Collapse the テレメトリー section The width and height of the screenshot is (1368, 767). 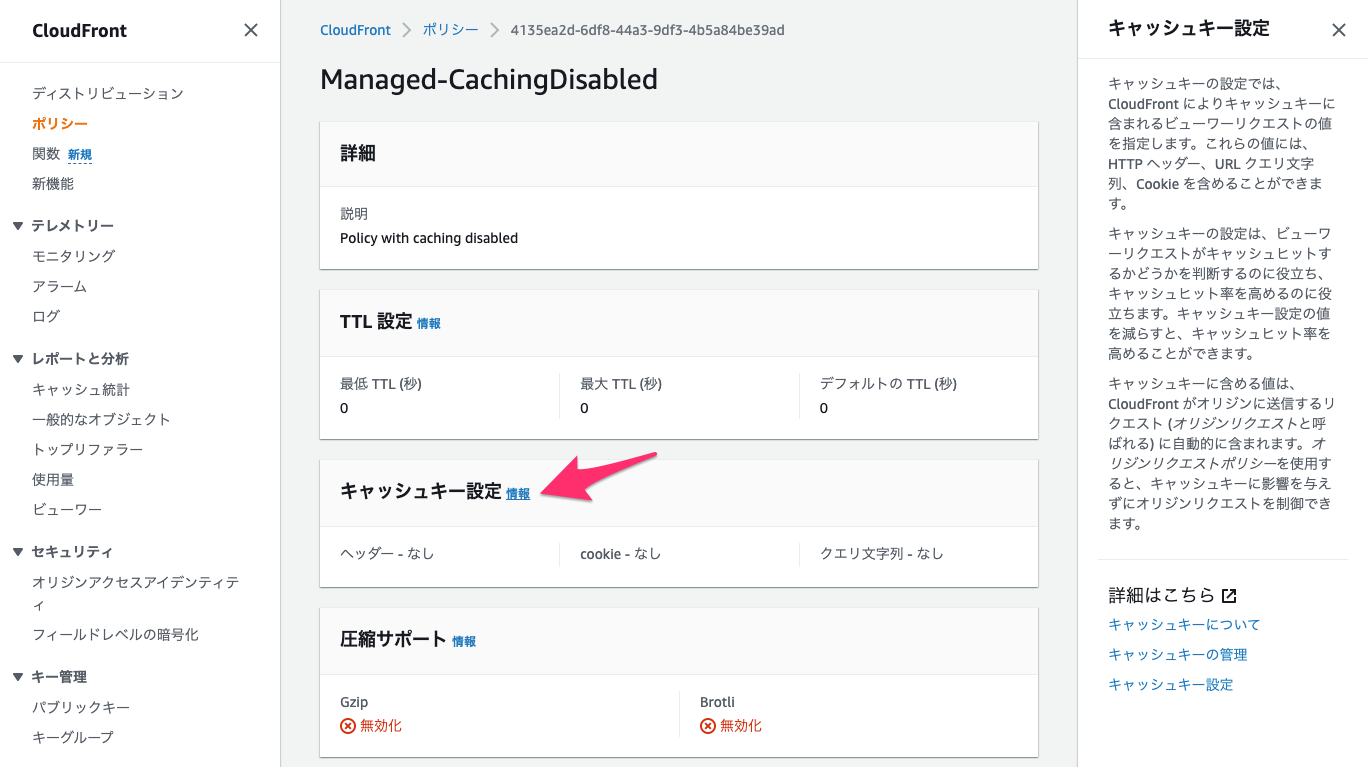18,225
